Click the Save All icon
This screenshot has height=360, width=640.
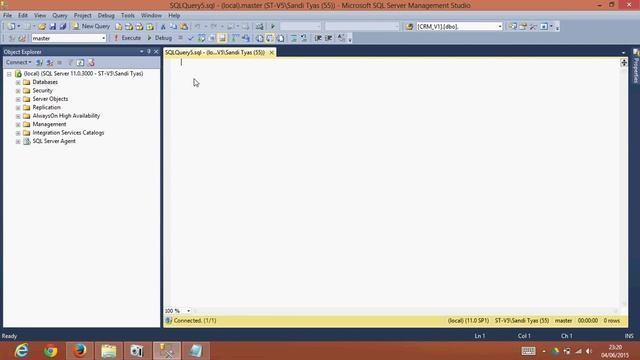click(63, 26)
